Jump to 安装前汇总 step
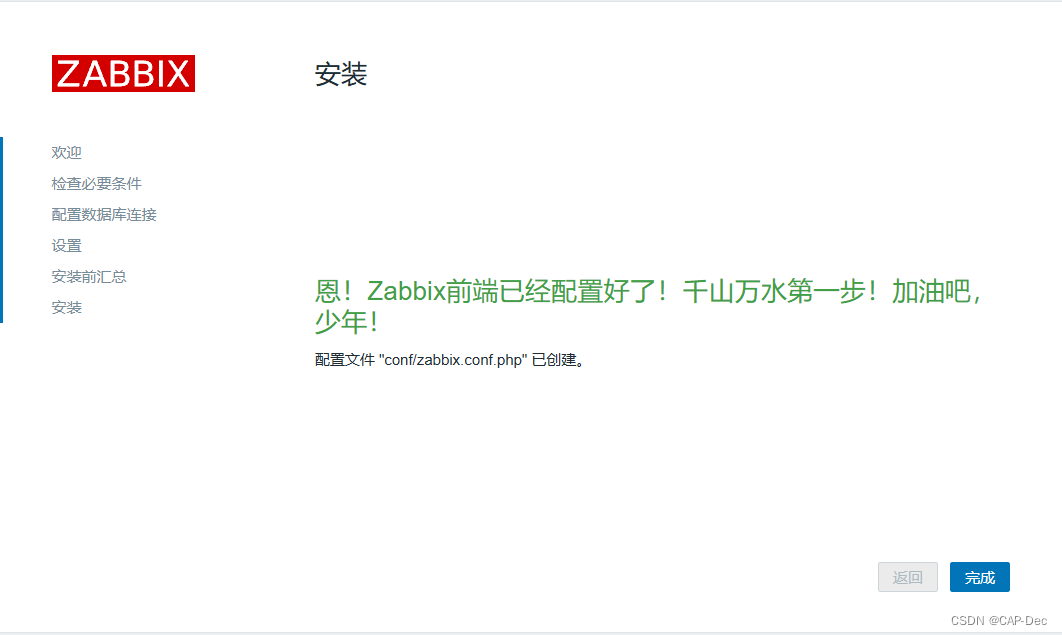 (89, 276)
